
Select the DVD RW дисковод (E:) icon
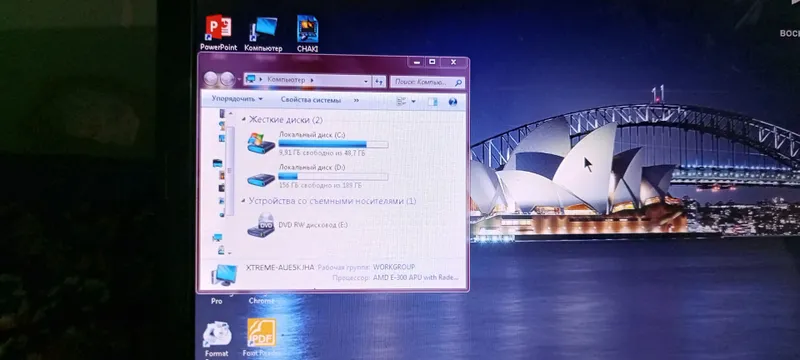(x=261, y=225)
